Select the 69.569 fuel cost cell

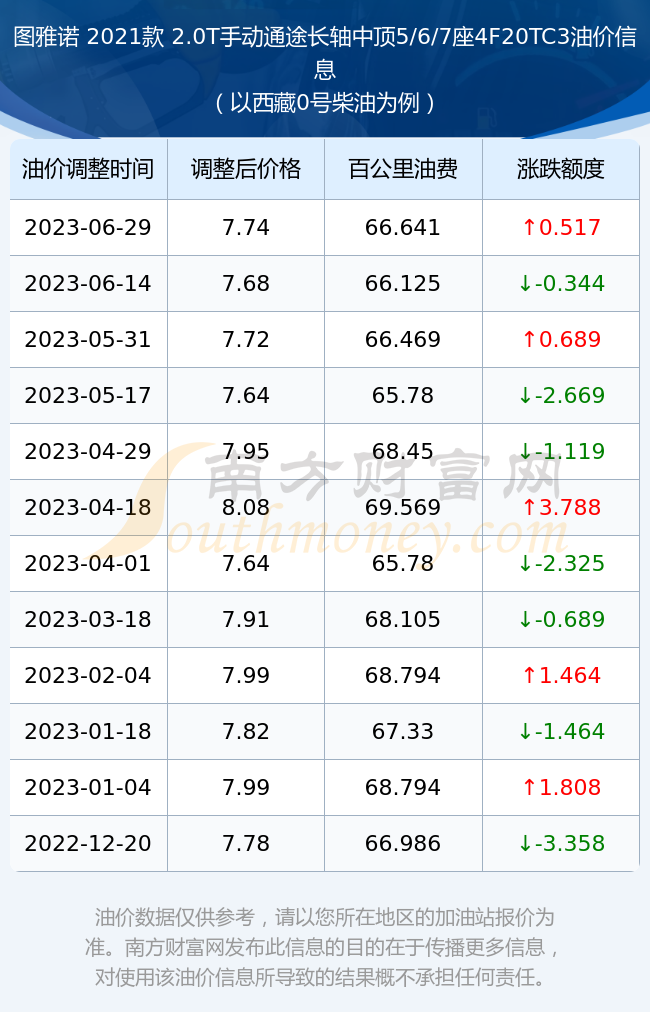(403, 507)
